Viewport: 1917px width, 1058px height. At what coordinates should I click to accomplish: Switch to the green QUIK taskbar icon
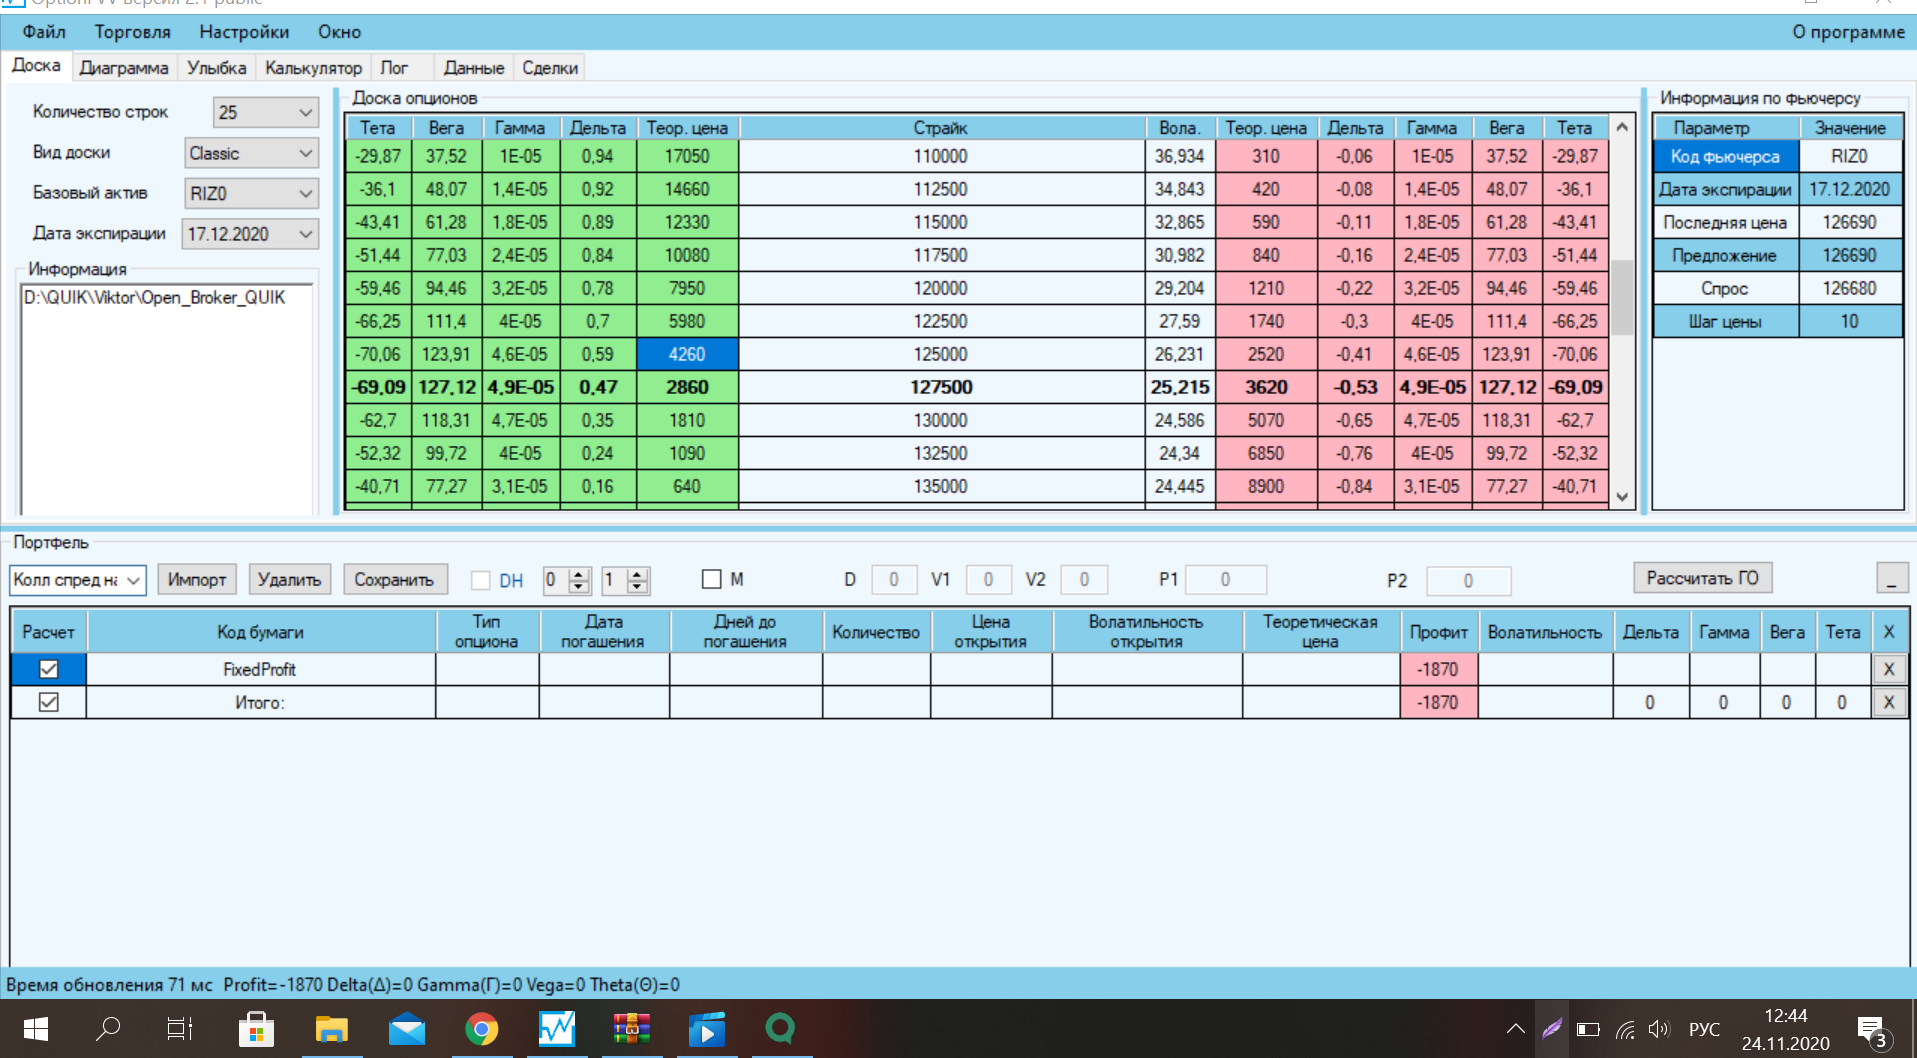(x=781, y=1028)
